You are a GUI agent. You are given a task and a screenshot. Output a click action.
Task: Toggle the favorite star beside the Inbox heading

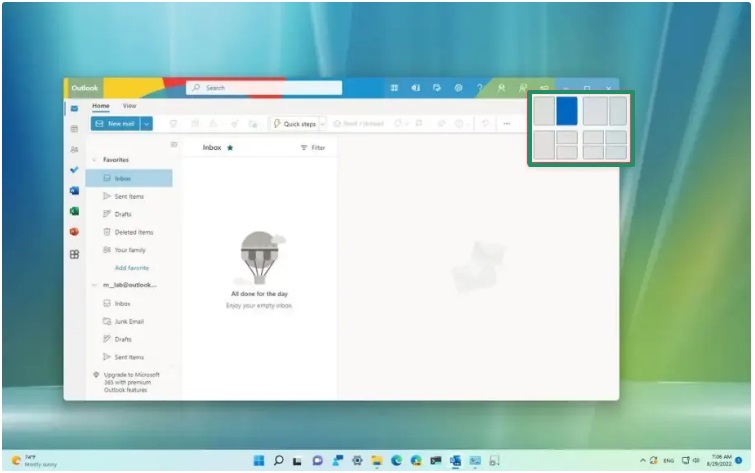point(230,148)
